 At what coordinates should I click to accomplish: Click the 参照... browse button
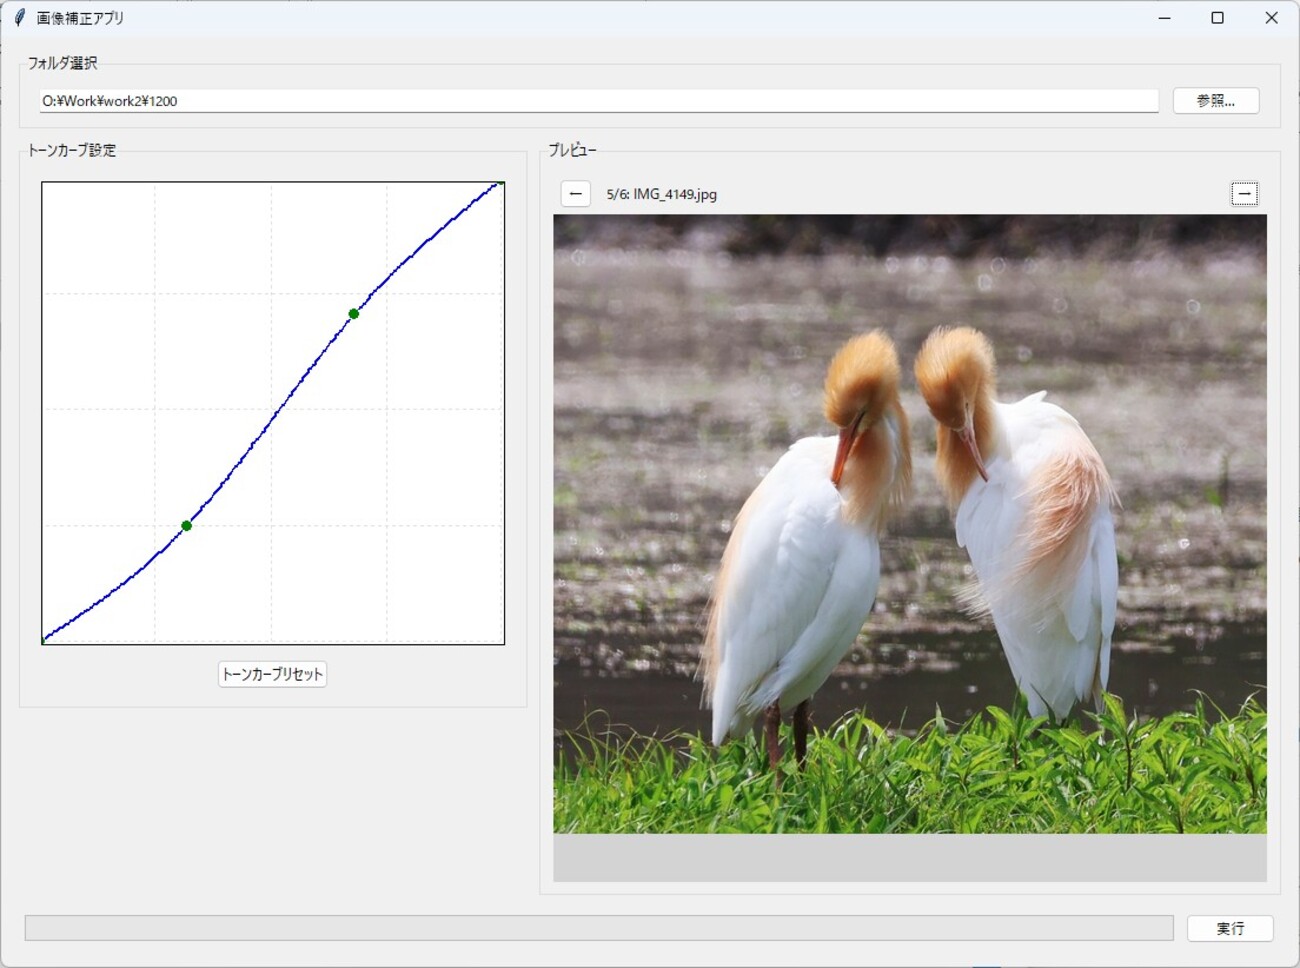1215,101
